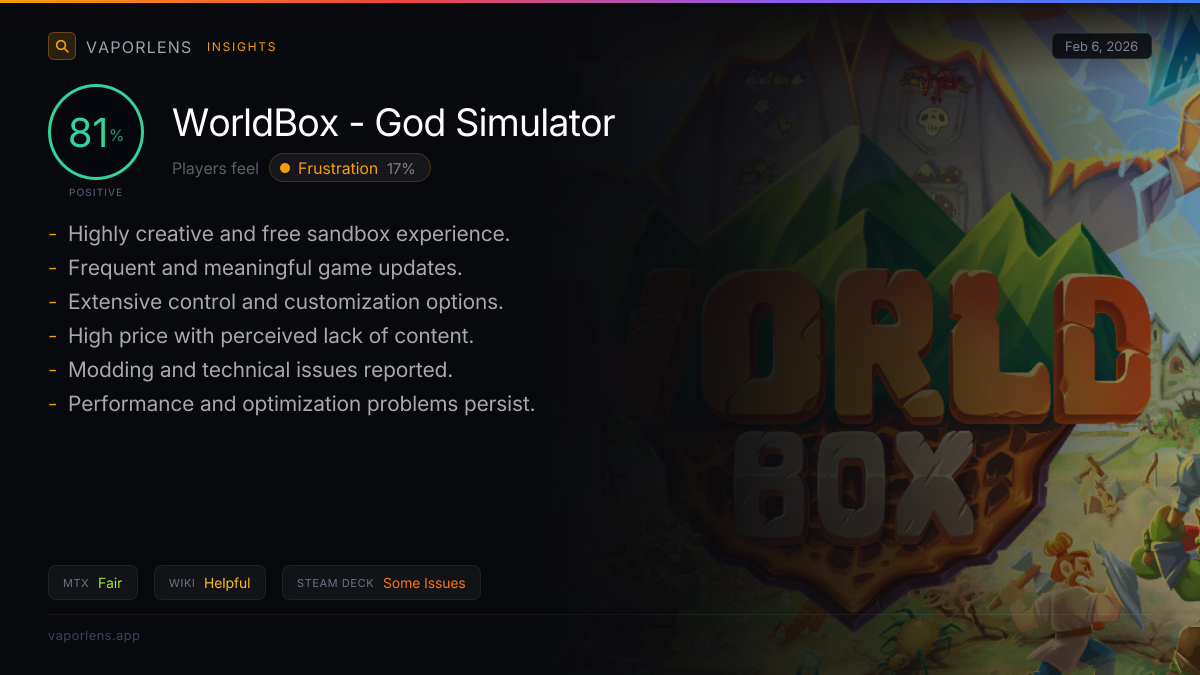1200x675 pixels.
Task: Select the high price bullet point
Action: coord(271,336)
